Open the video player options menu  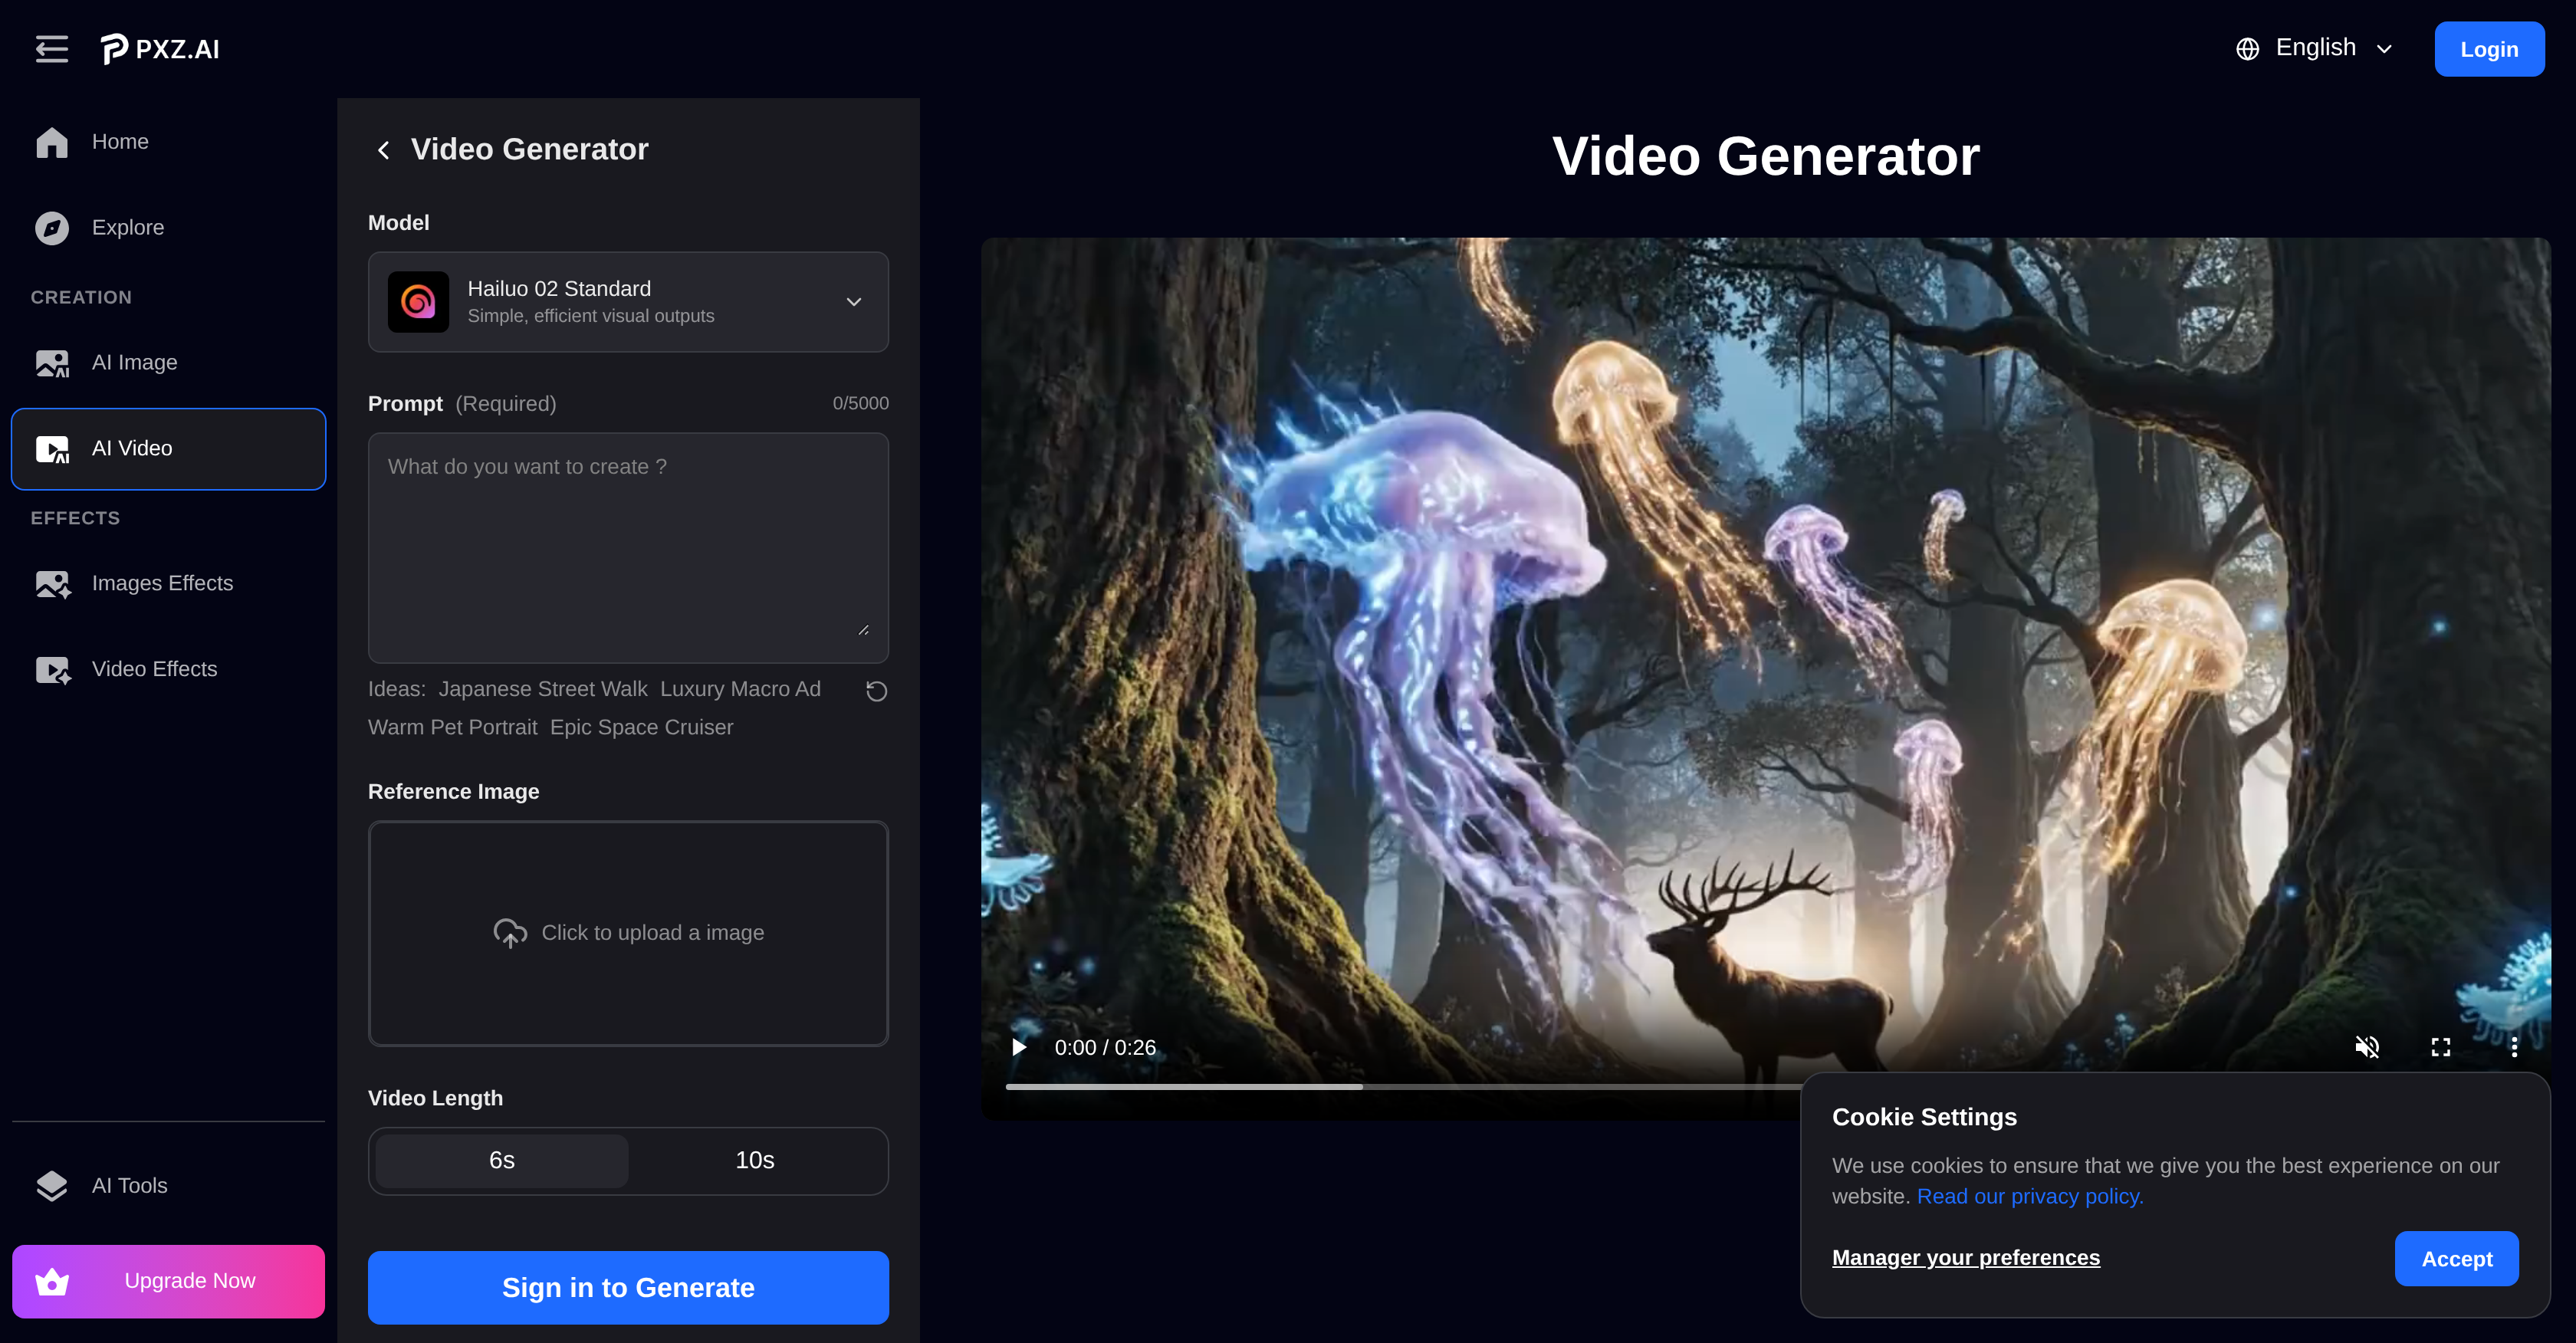pos(2515,1047)
